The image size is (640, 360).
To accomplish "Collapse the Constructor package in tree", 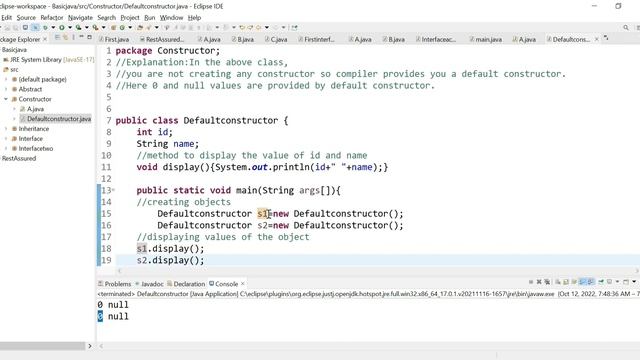I will pos(6,99).
